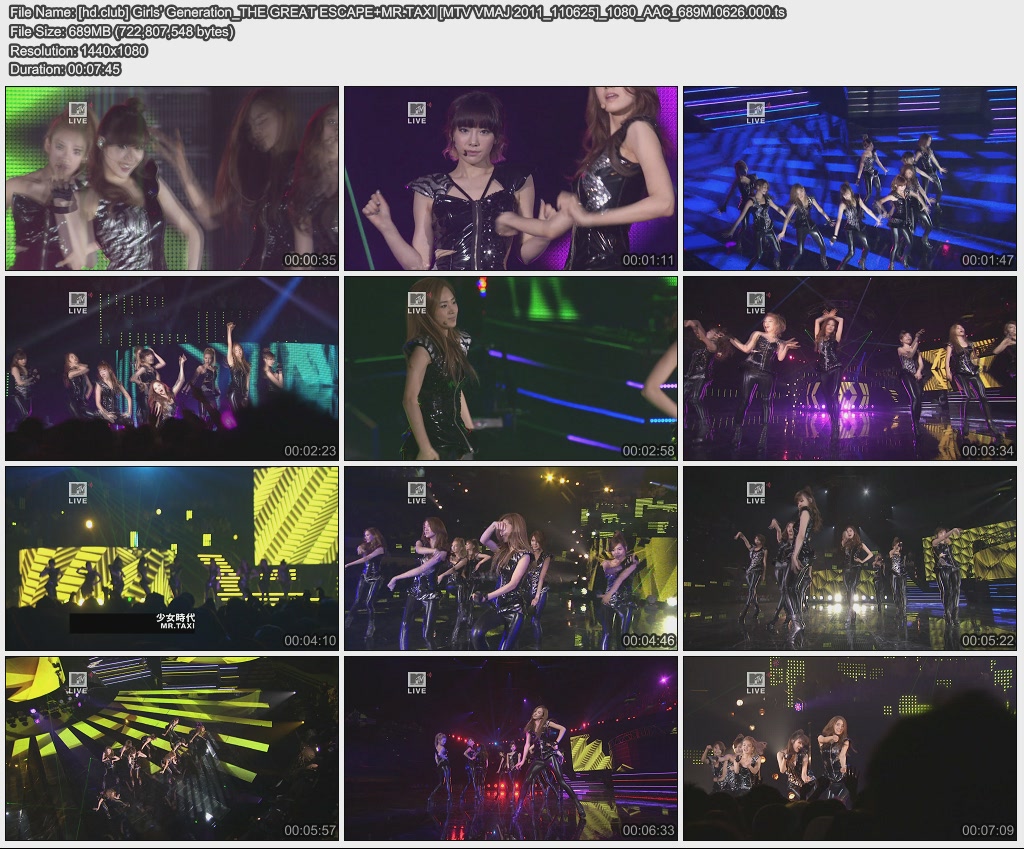Open the thumbnail timestamped 00:05:57
The image size is (1024, 849).
point(172,748)
